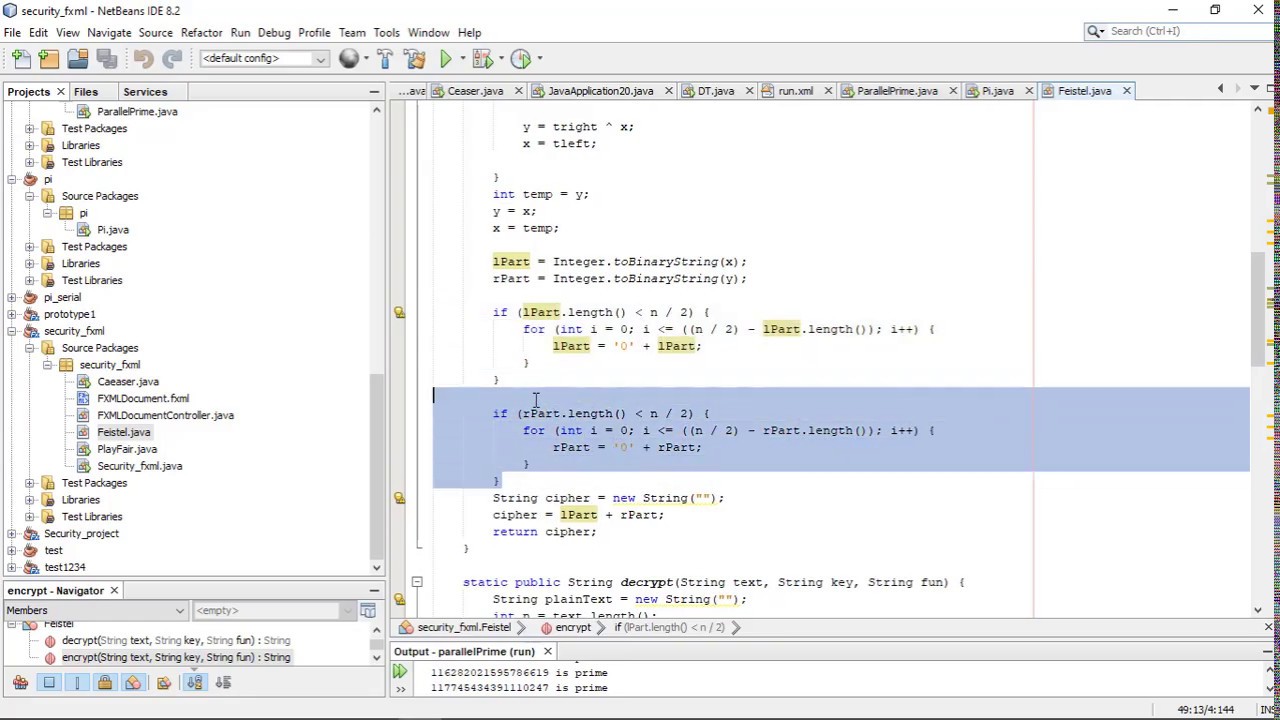The width and height of the screenshot is (1280, 720).
Task: Click the New File toolbar icon
Action: [21, 59]
